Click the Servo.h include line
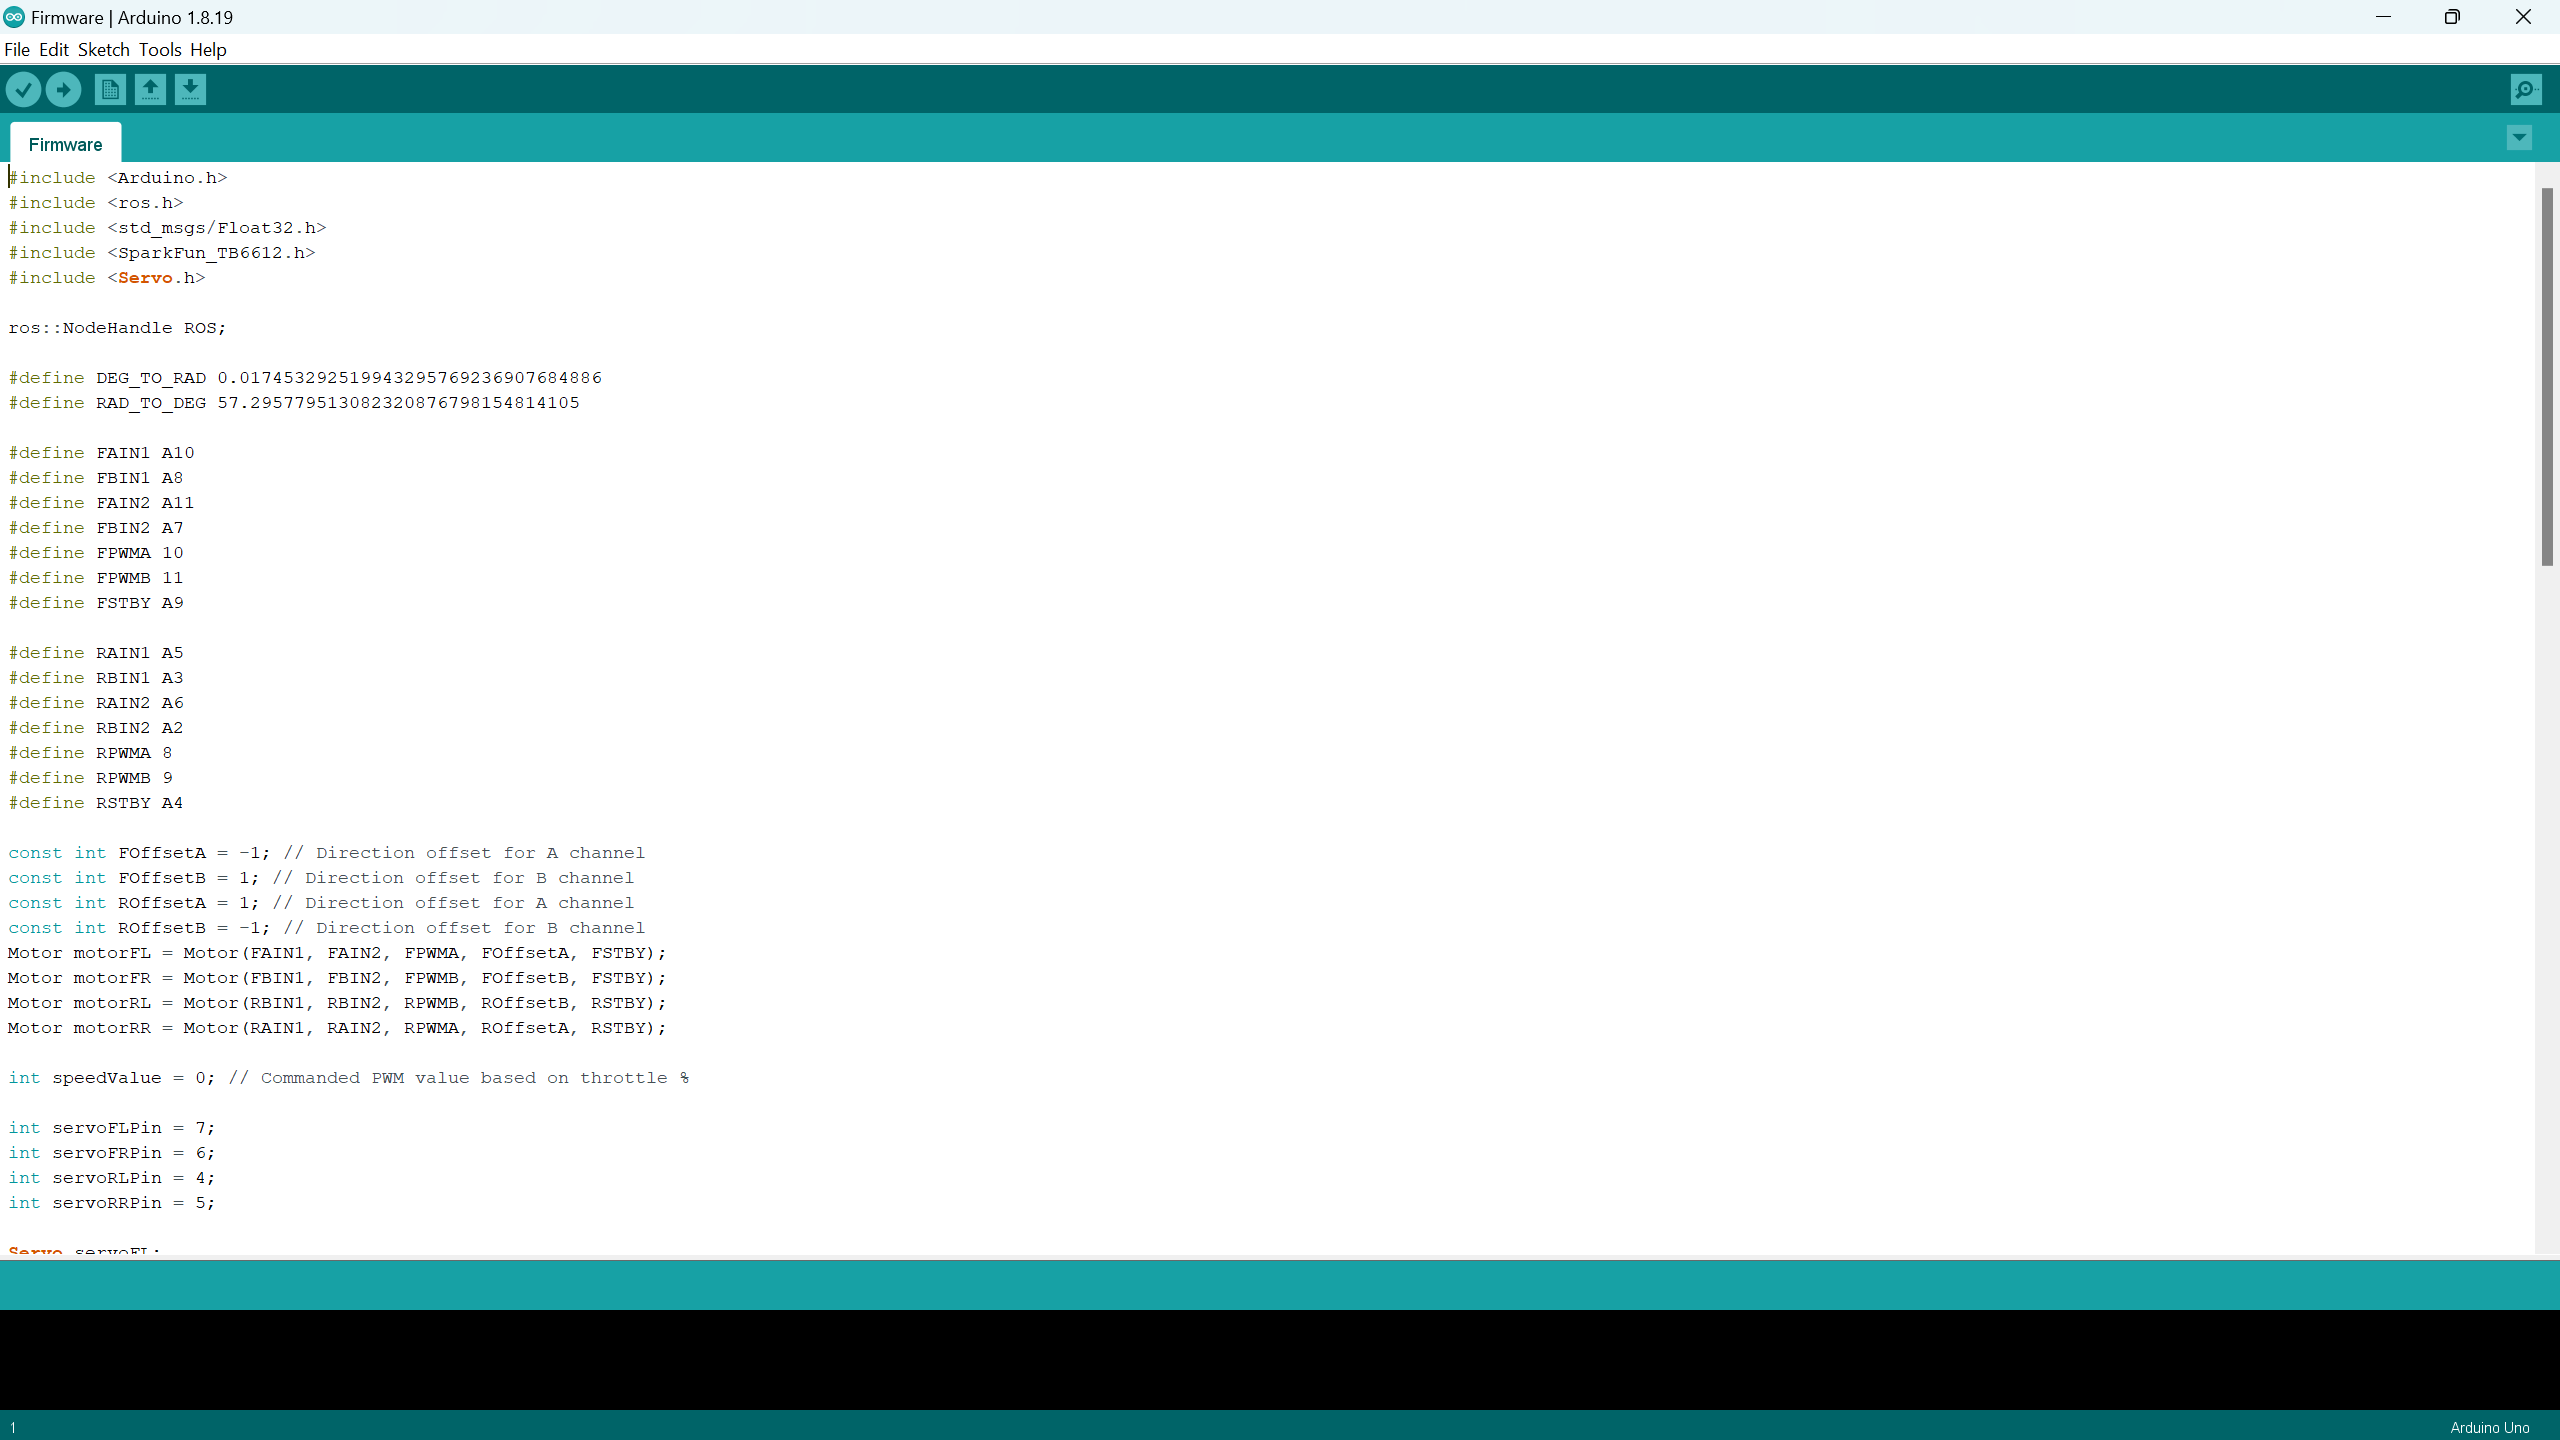 click(x=107, y=278)
